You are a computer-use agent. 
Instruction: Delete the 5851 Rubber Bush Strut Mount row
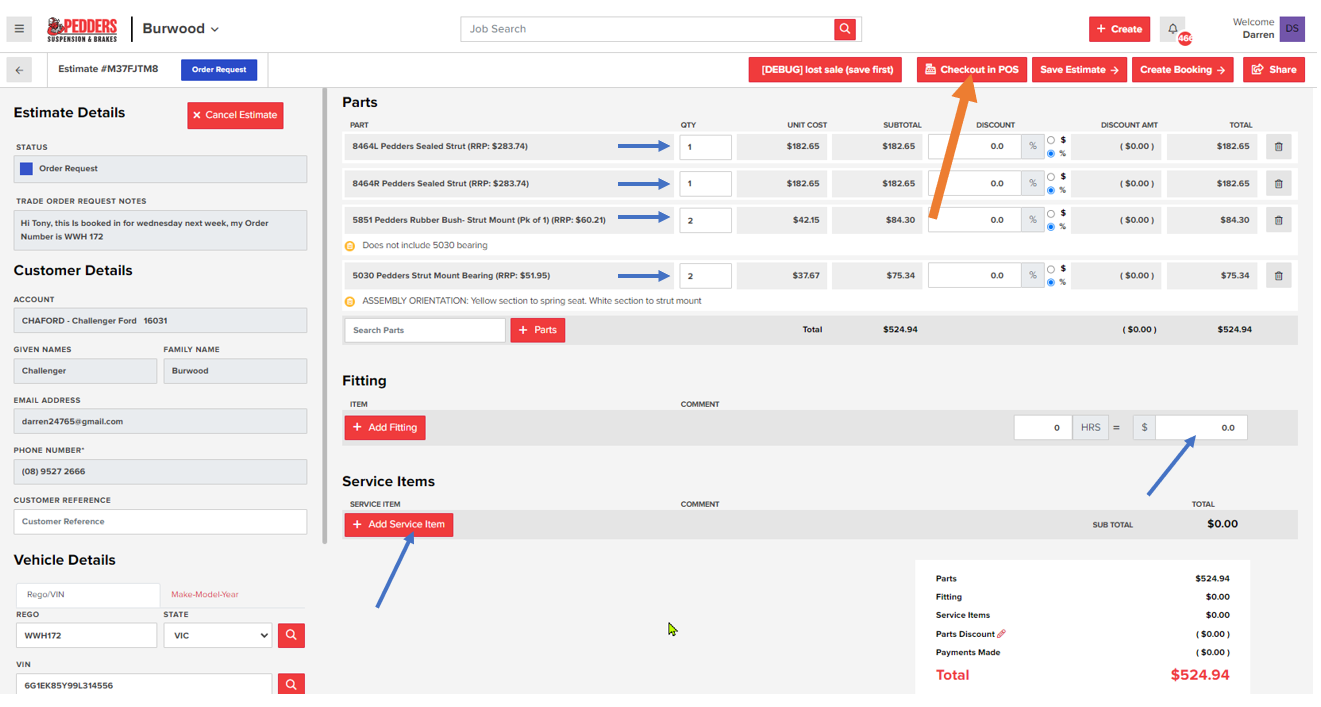(x=1278, y=220)
